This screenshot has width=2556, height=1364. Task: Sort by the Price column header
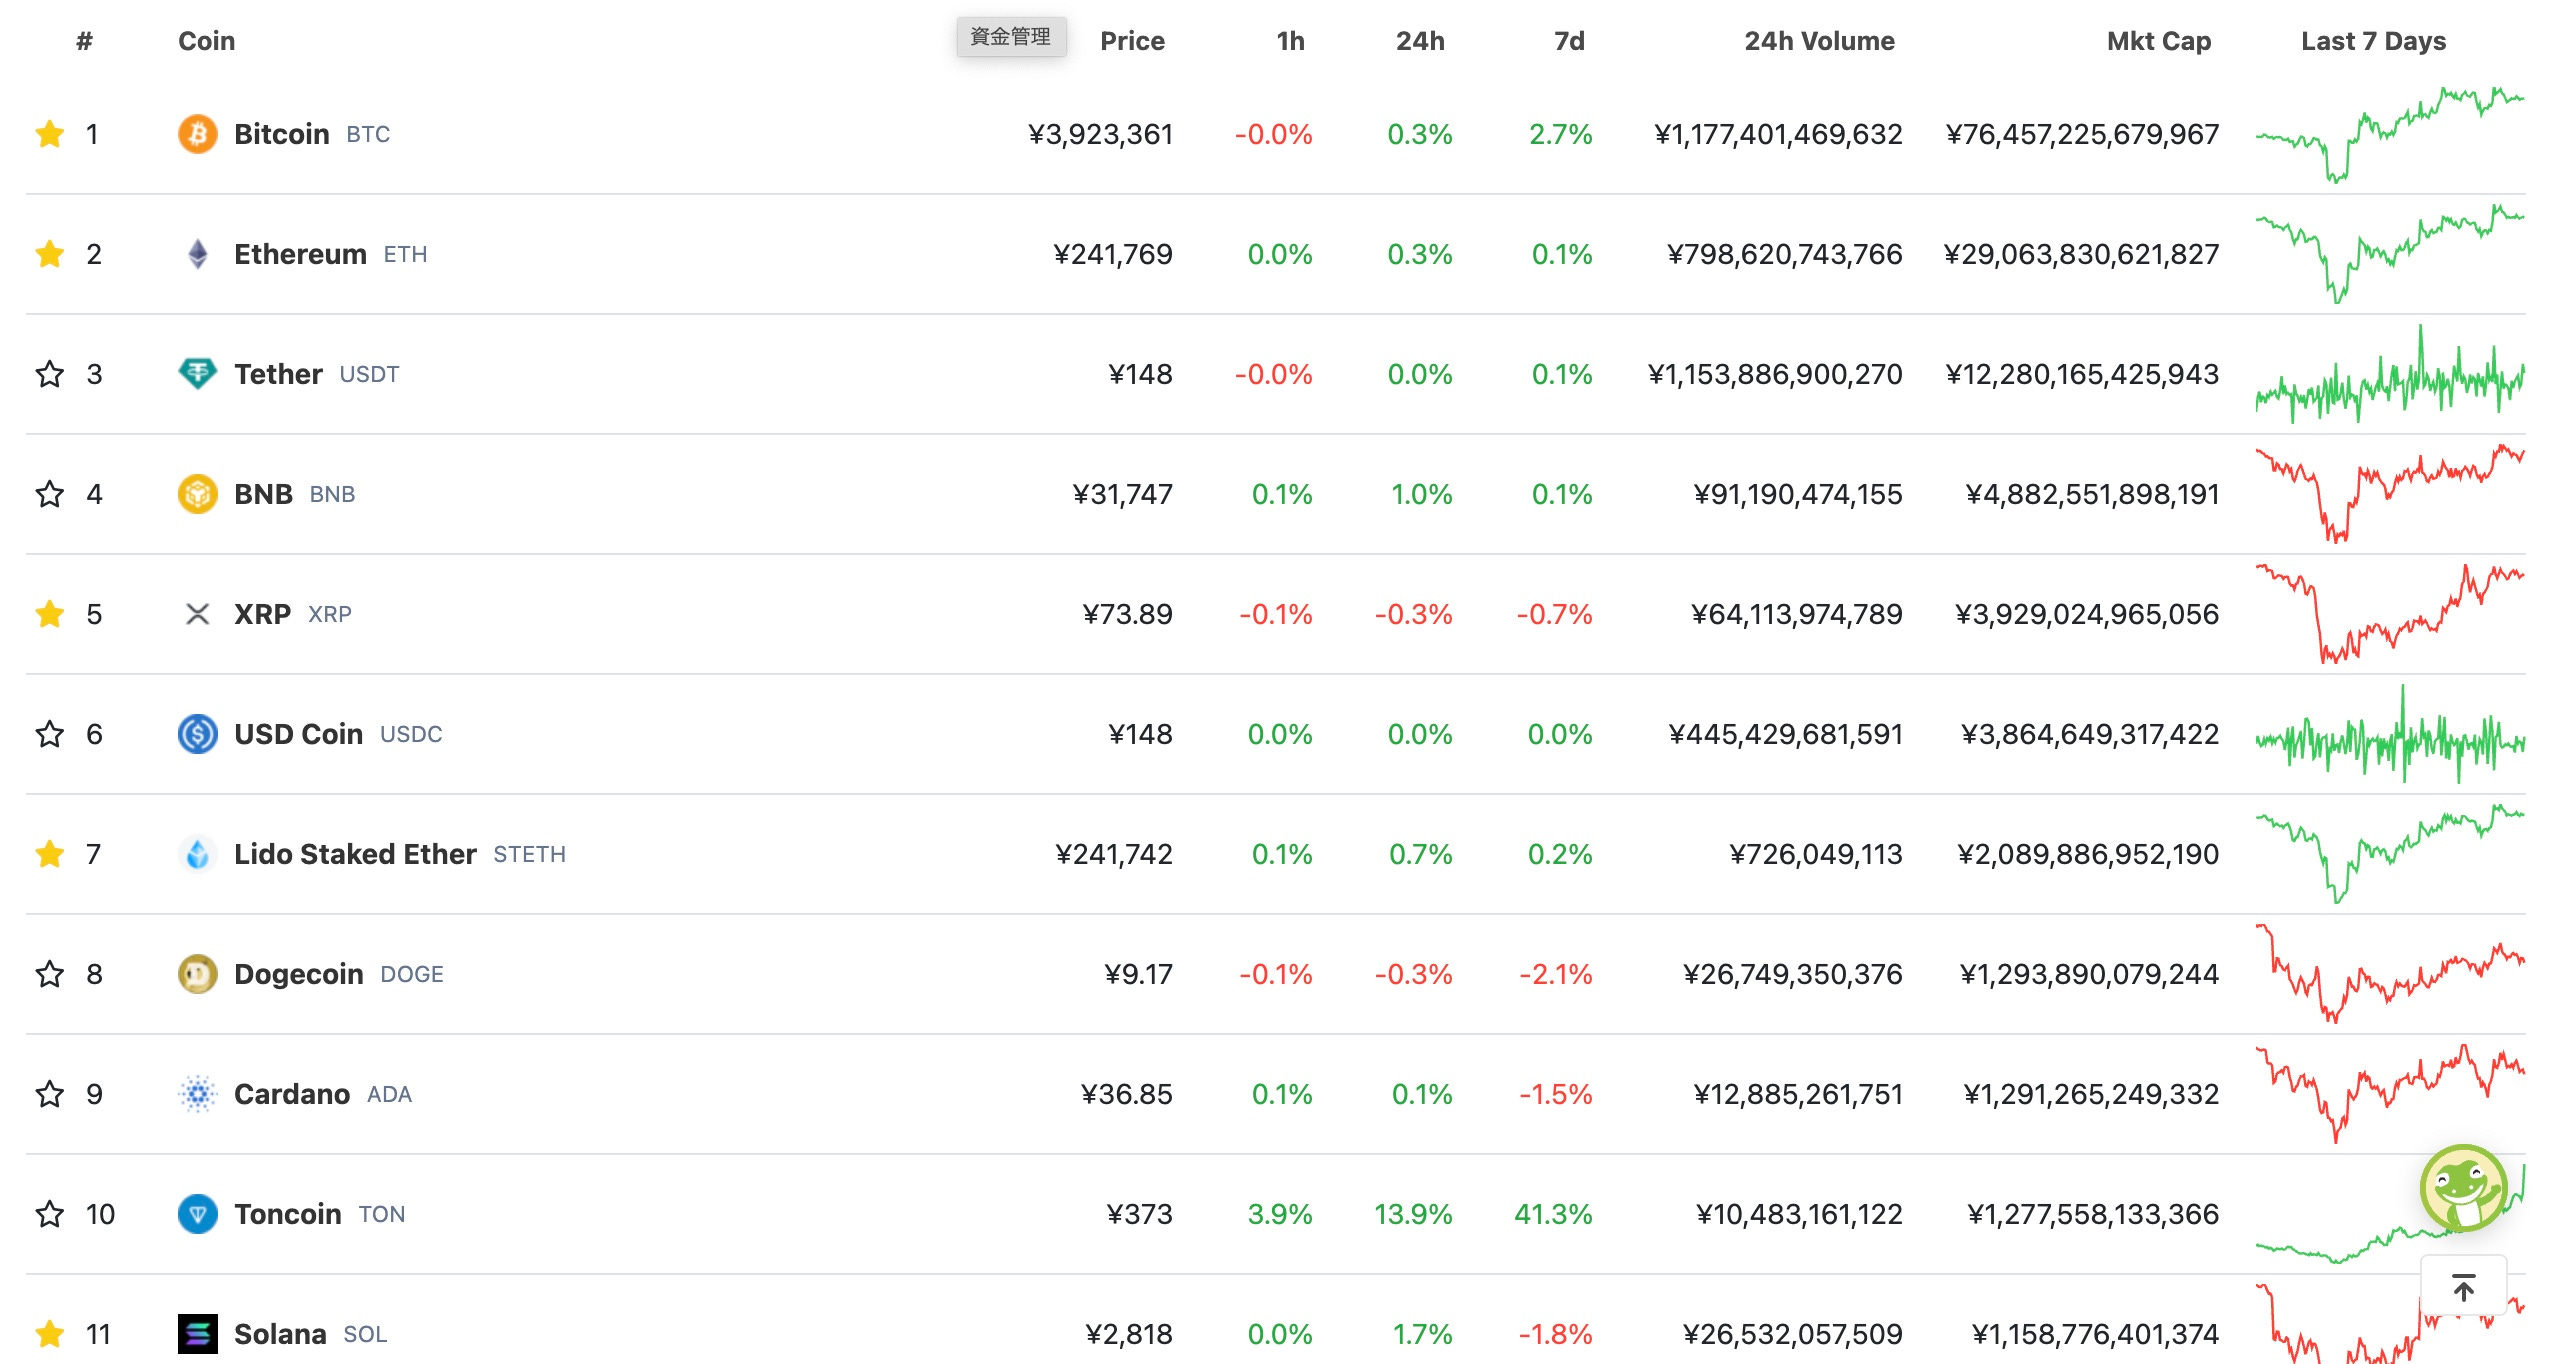click(1132, 41)
